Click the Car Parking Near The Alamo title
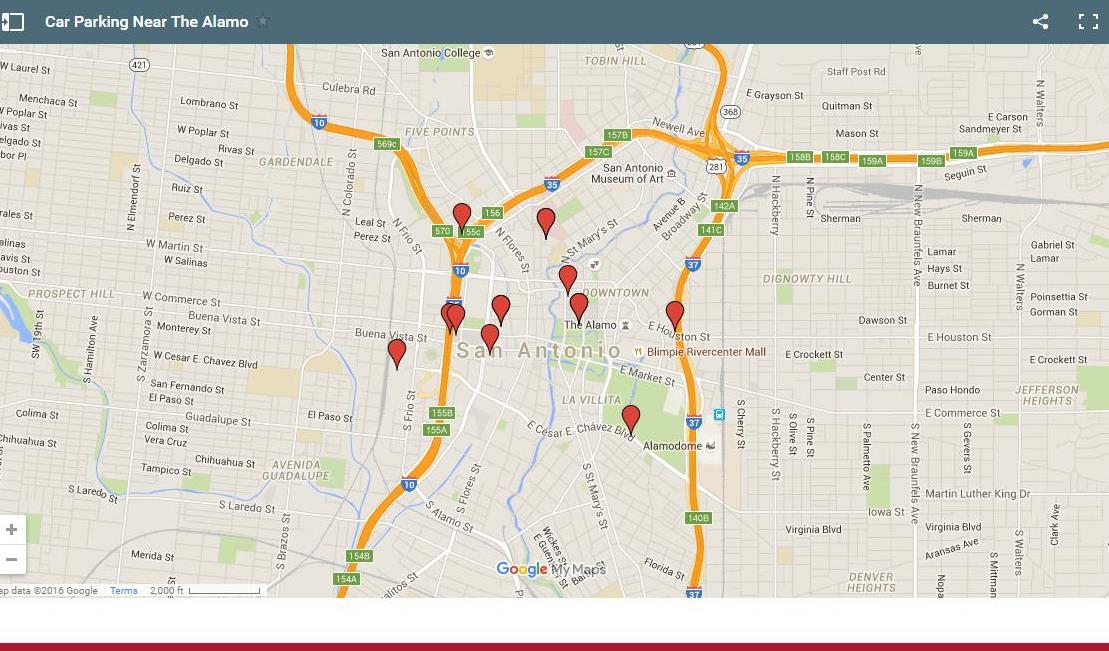This screenshot has width=1109, height=651. click(146, 22)
